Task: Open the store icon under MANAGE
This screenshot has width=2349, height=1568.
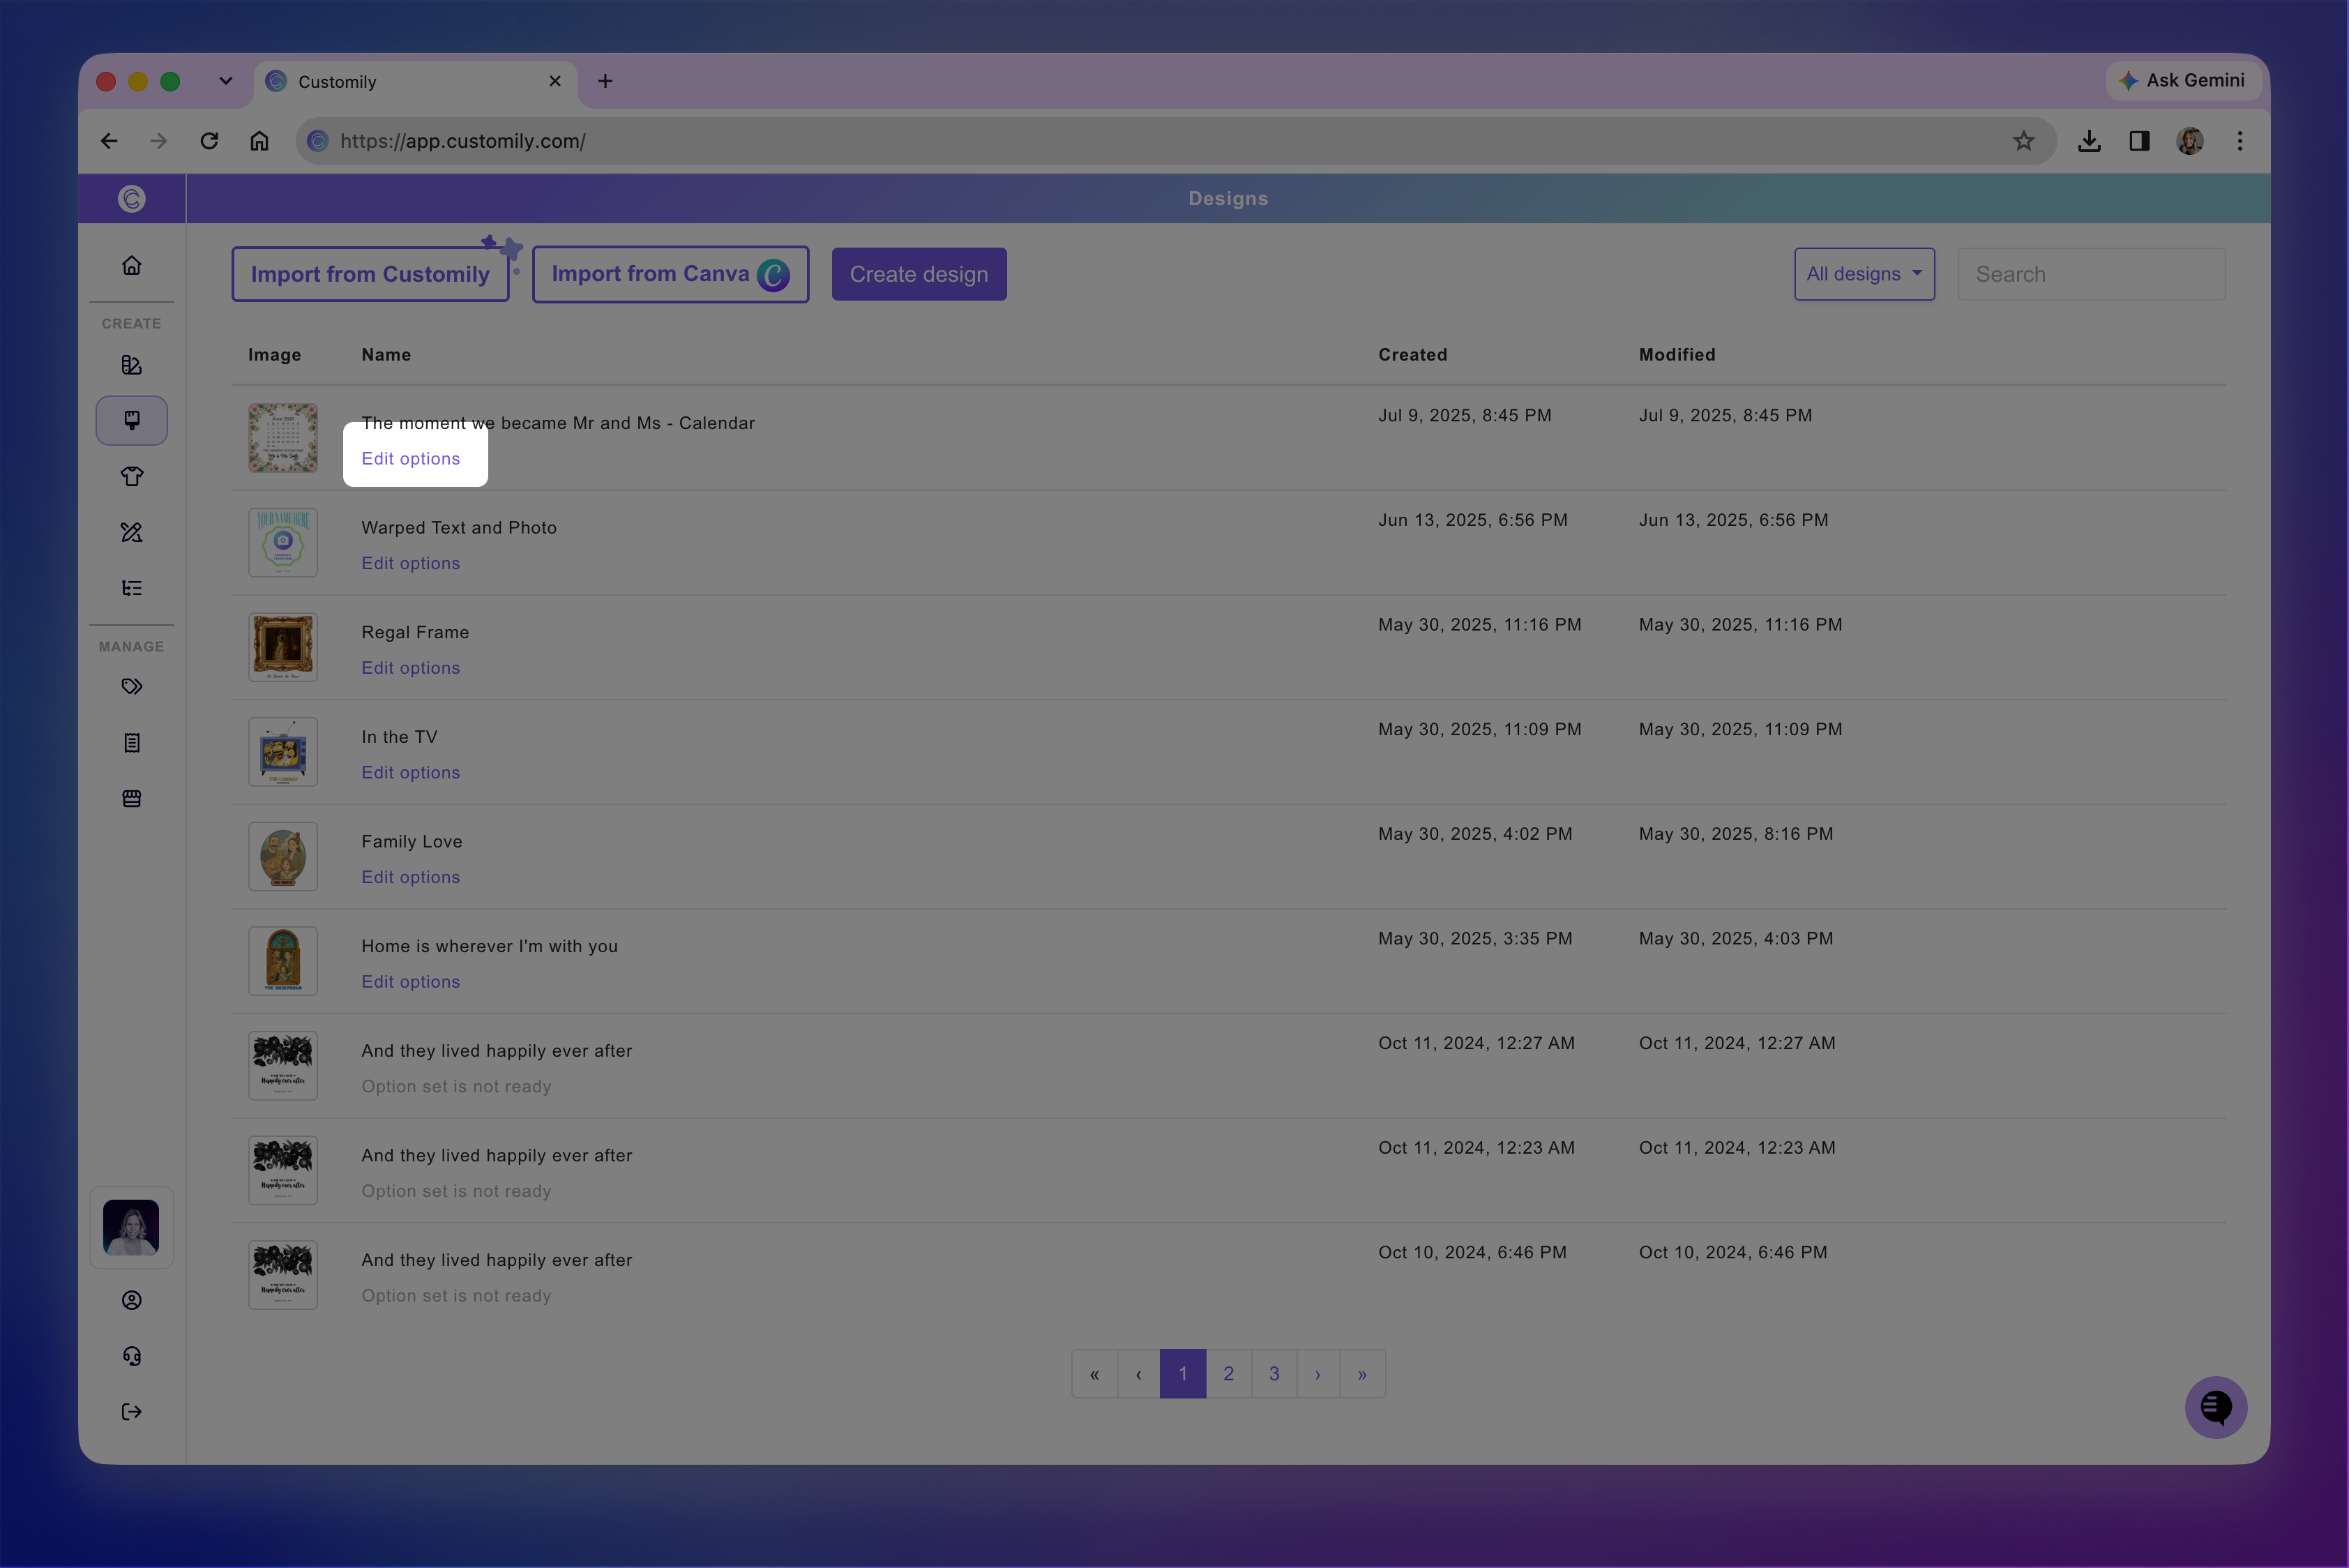Action: tap(131, 798)
